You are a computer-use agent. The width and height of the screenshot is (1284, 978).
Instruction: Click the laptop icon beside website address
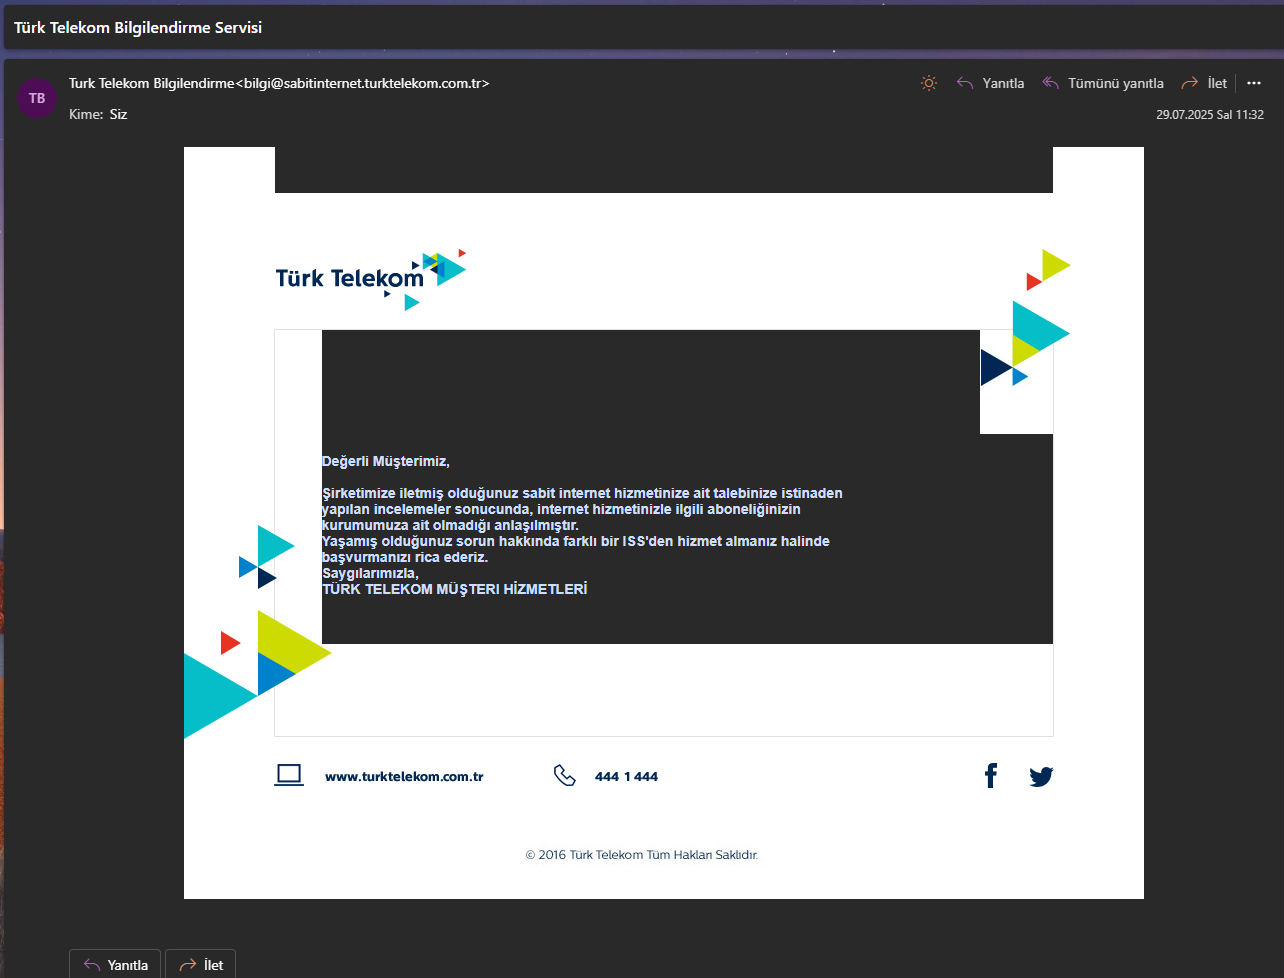click(x=289, y=776)
